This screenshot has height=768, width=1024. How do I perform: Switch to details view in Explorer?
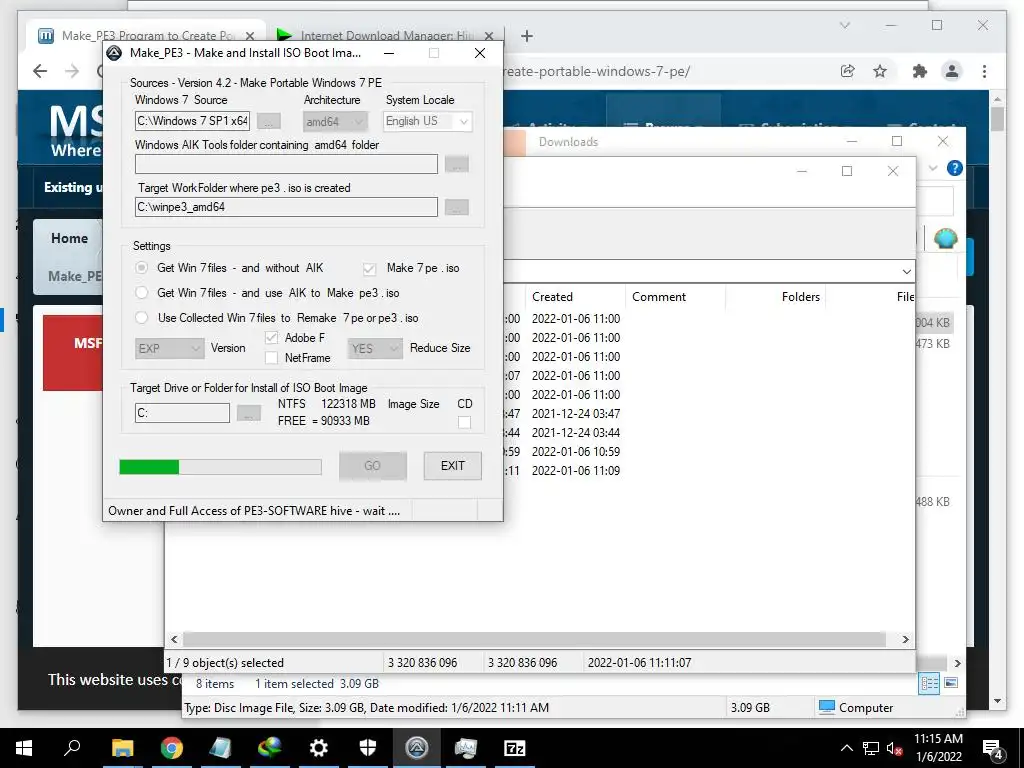pyautogui.click(x=929, y=683)
